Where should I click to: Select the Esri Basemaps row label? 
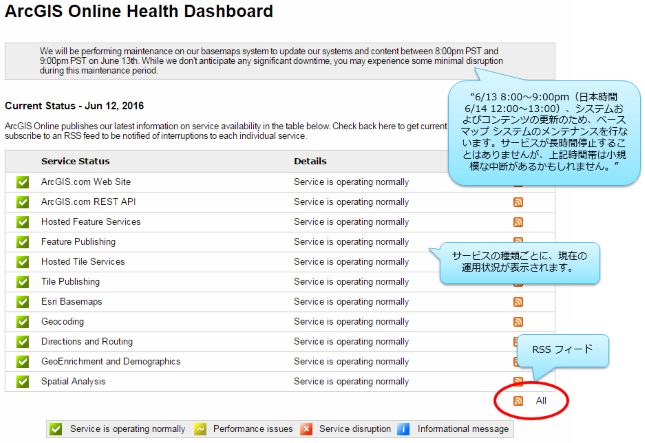(72, 302)
